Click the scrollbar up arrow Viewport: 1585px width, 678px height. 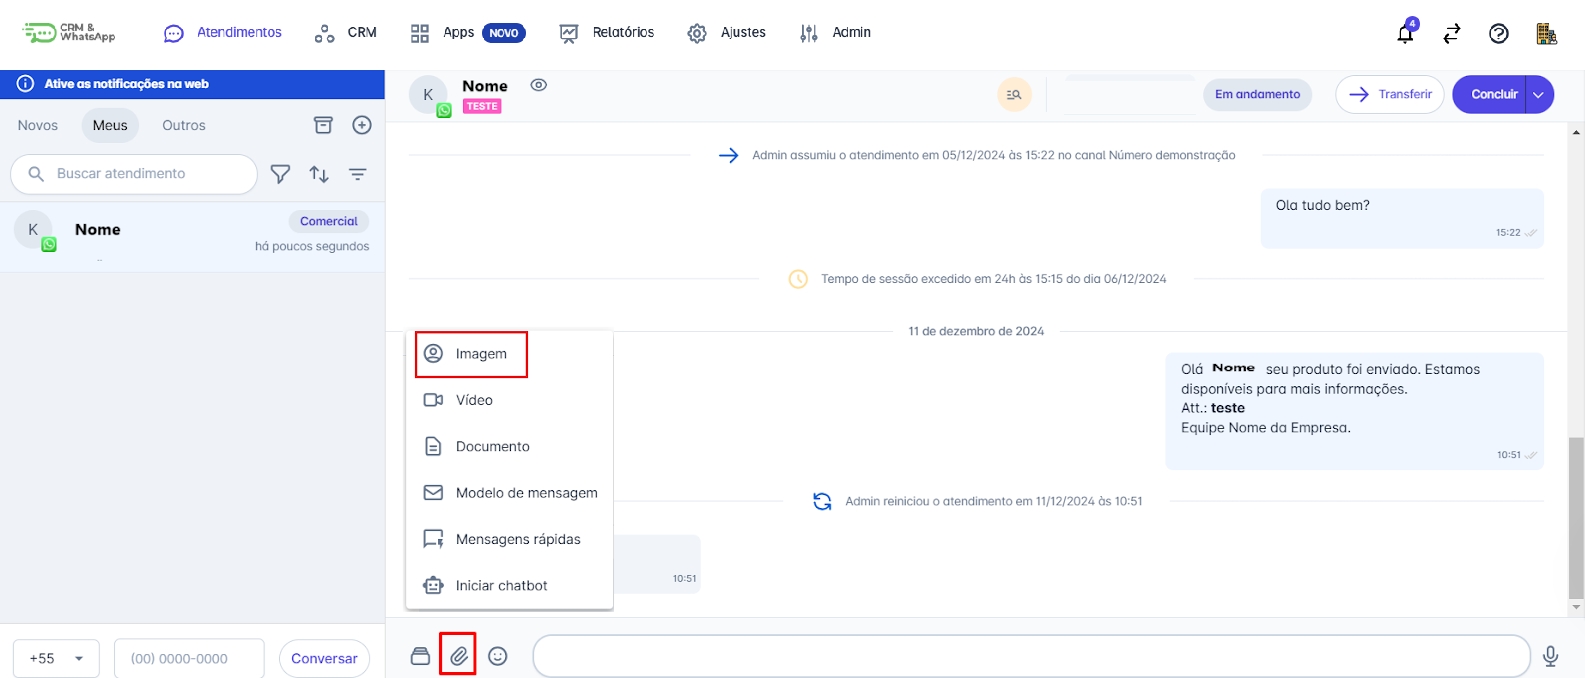pos(1577,131)
